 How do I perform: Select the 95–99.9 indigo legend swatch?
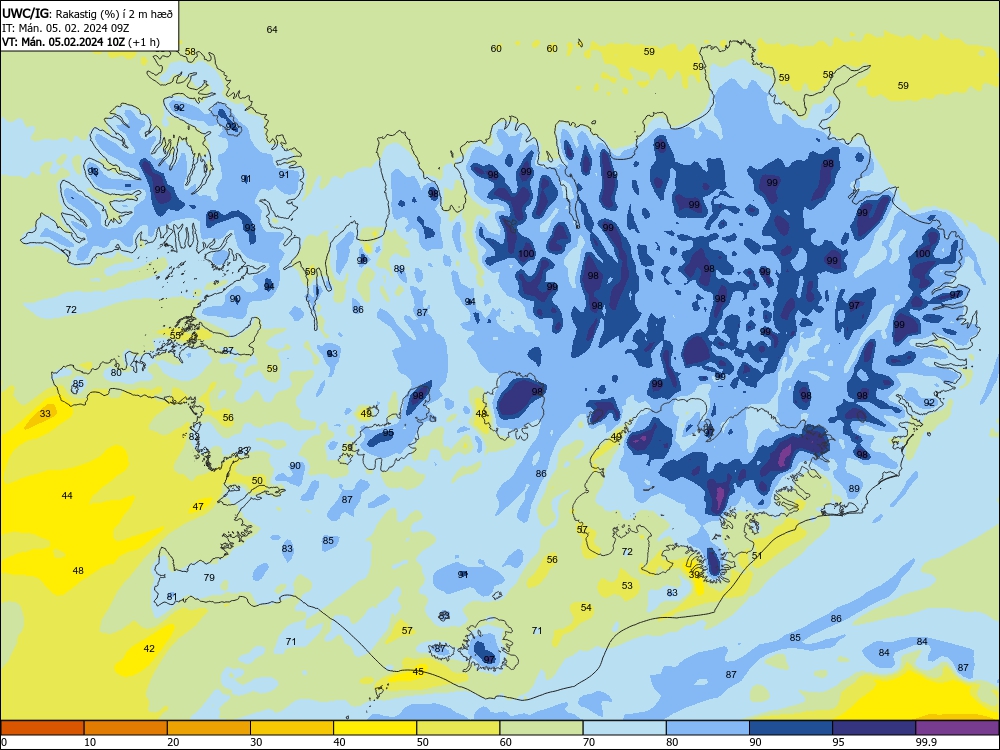tap(874, 728)
